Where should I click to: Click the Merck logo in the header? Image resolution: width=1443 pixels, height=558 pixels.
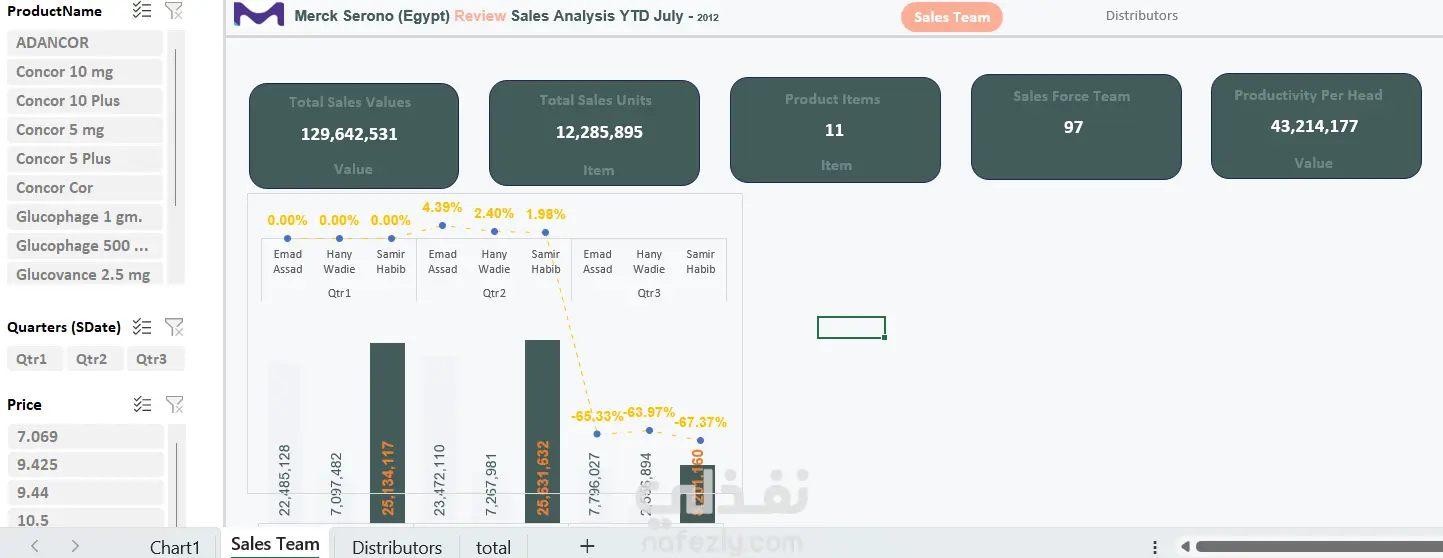click(x=257, y=16)
